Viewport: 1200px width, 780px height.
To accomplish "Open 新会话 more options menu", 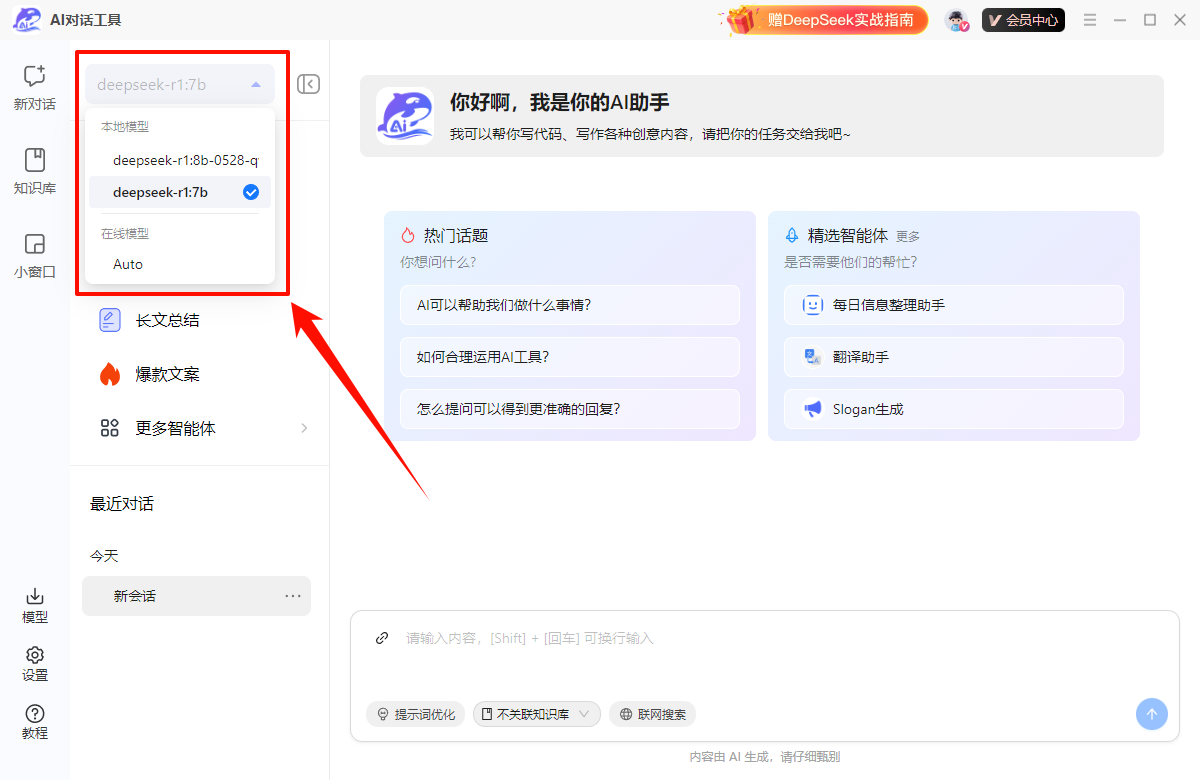I will (x=293, y=596).
